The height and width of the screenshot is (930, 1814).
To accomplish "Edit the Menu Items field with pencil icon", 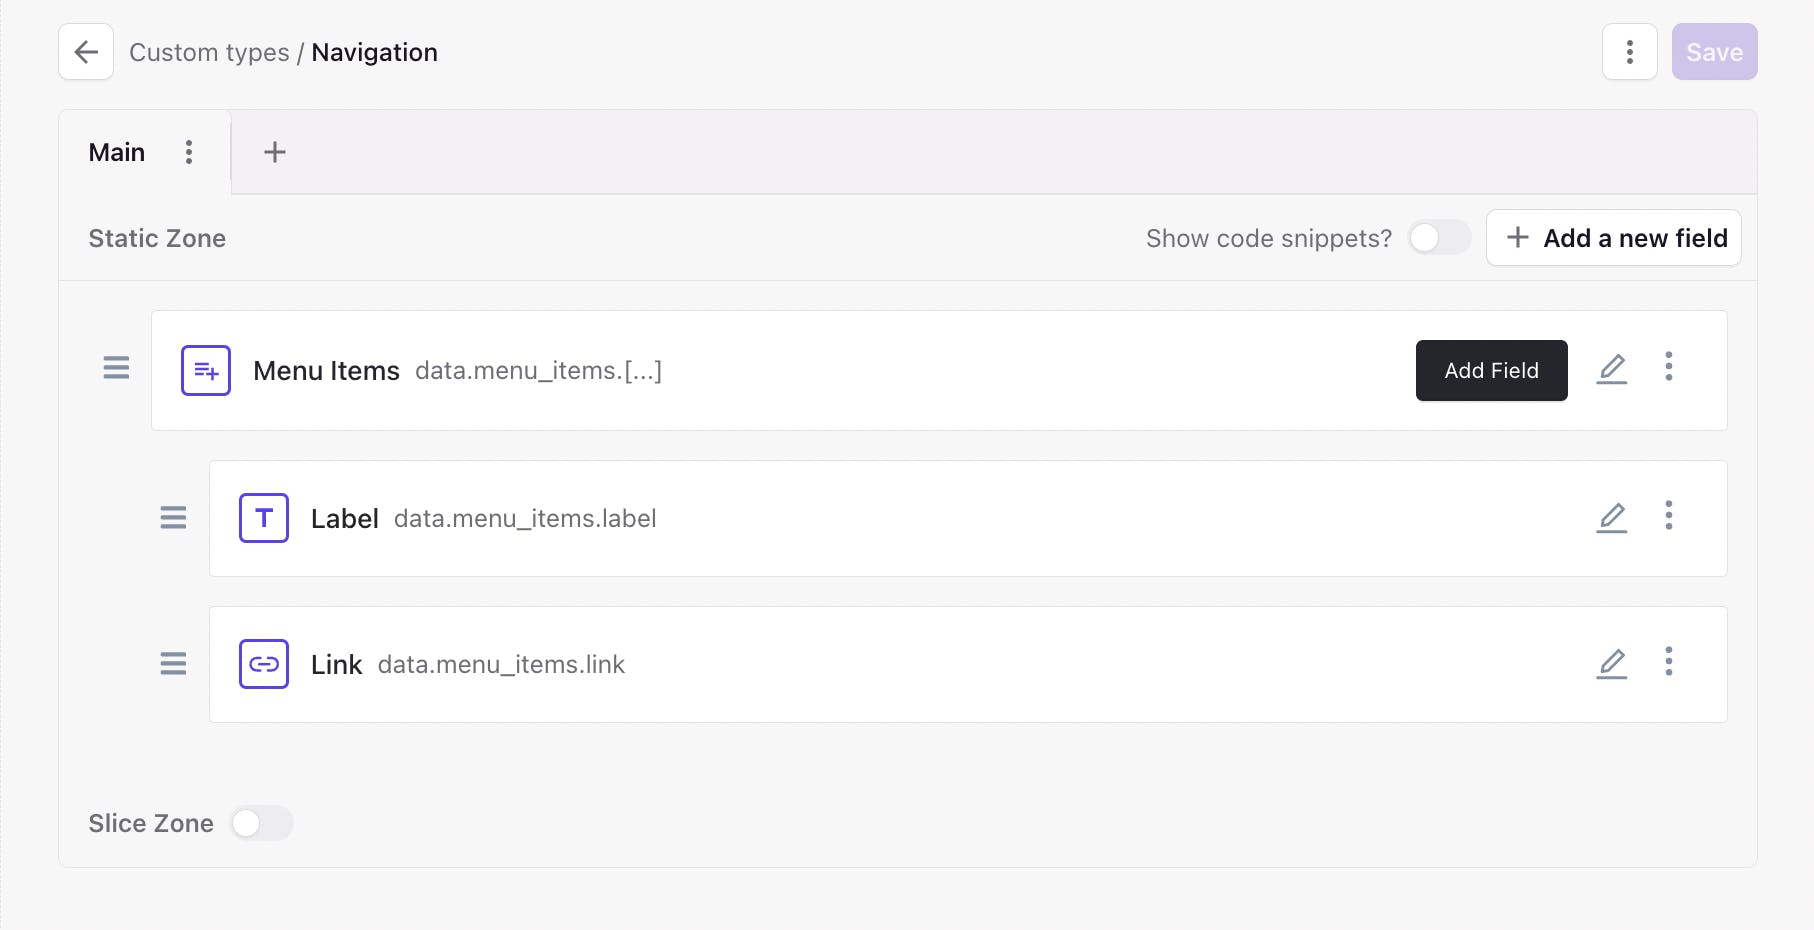I will (x=1612, y=369).
